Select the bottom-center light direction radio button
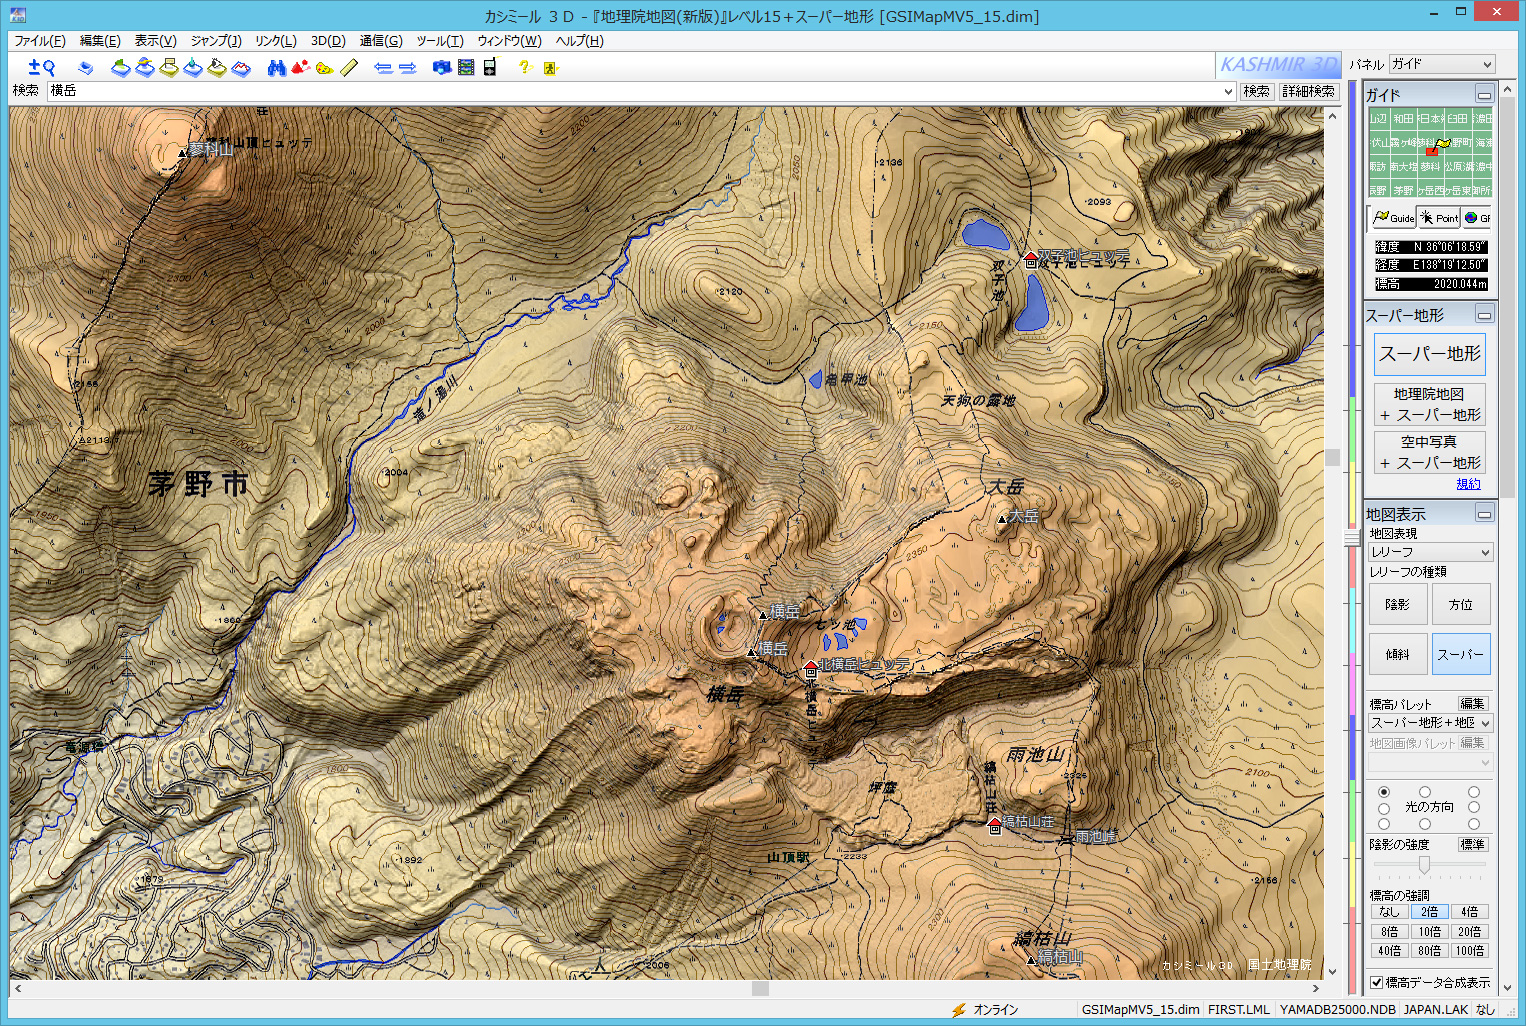Viewport: 1526px width, 1026px height. click(x=1425, y=824)
